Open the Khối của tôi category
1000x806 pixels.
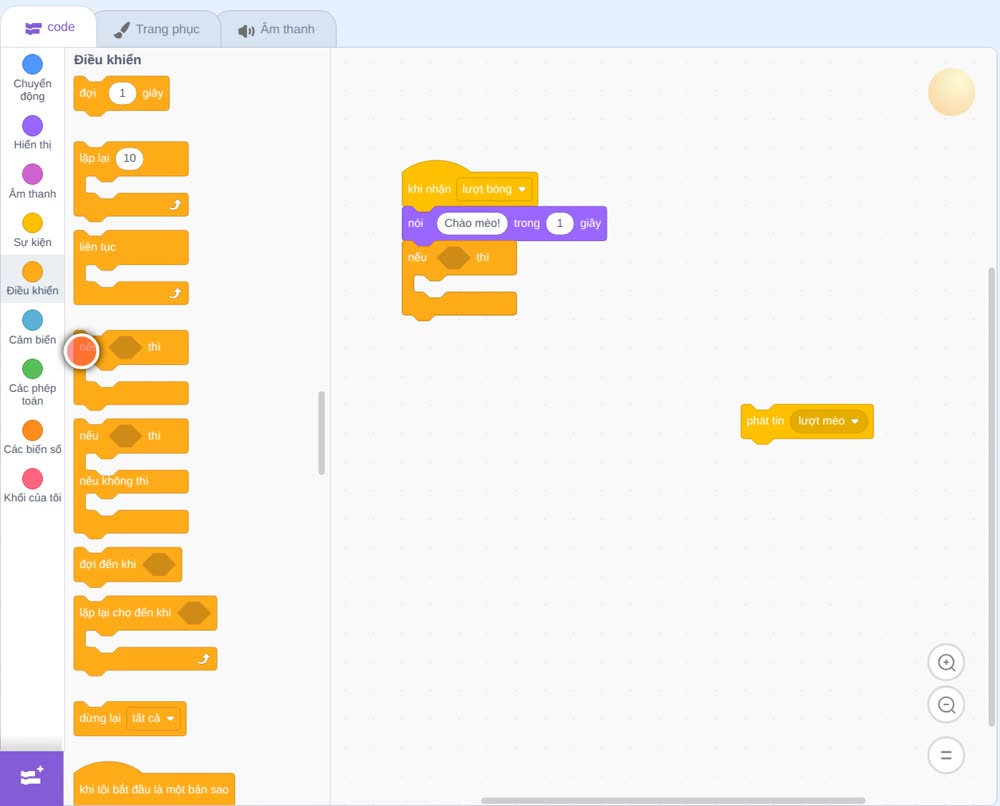33,486
